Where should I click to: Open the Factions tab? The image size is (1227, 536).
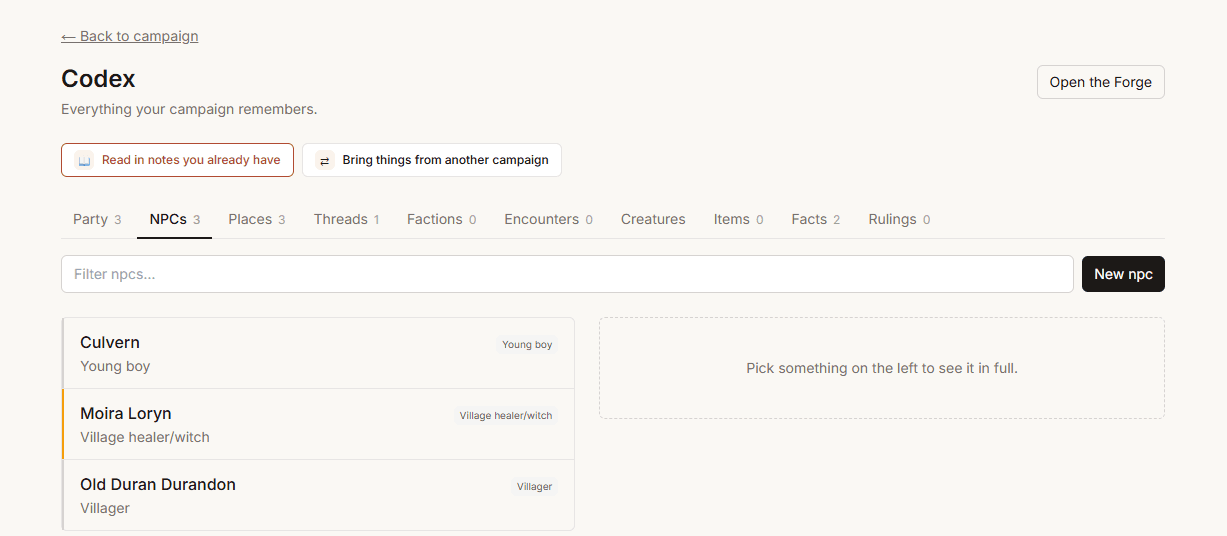pos(441,219)
